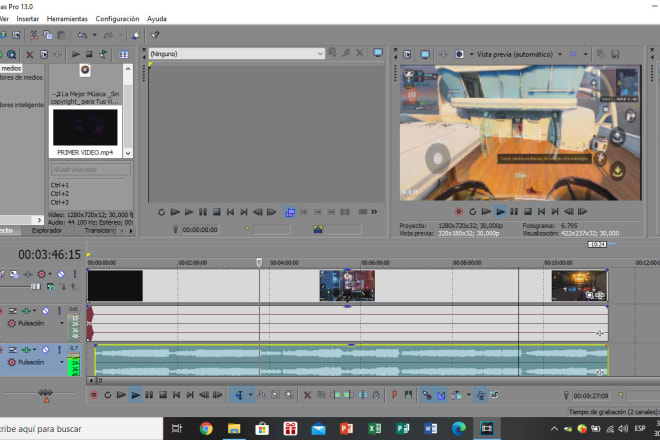The height and width of the screenshot is (440, 660).
Task: Click the Undo arrow icon
Action: [82, 35]
